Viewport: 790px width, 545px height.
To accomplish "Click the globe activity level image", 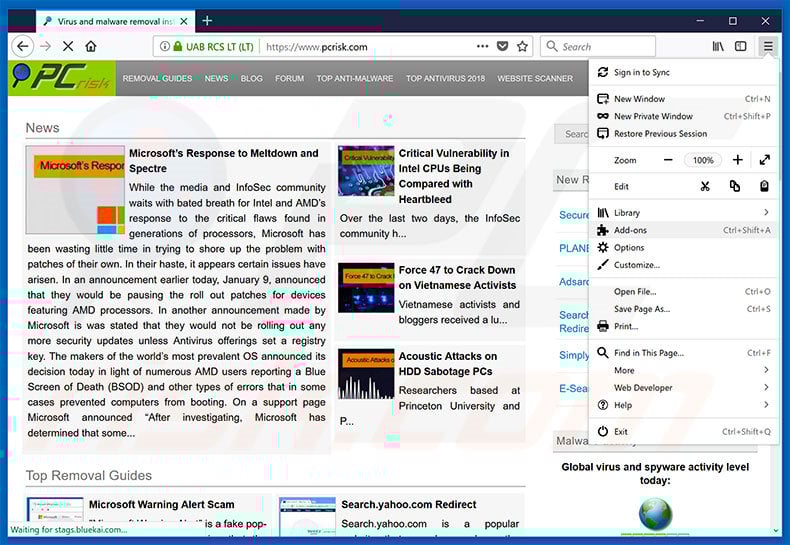I will pos(655,514).
